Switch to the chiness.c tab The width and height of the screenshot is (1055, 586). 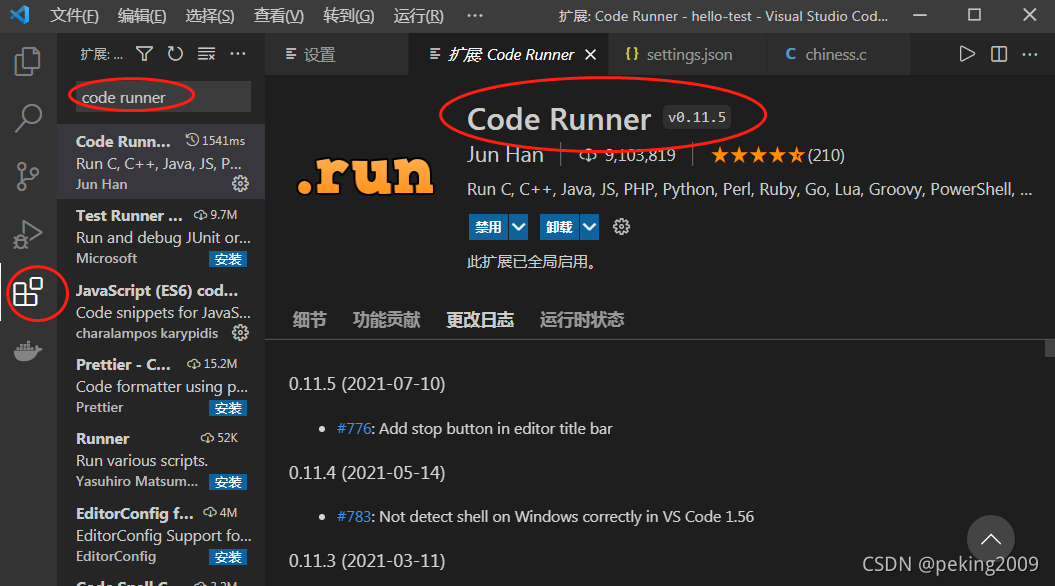838,54
